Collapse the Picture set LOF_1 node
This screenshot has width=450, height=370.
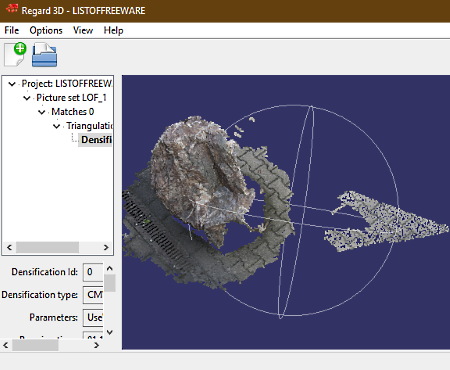(27, 98)
